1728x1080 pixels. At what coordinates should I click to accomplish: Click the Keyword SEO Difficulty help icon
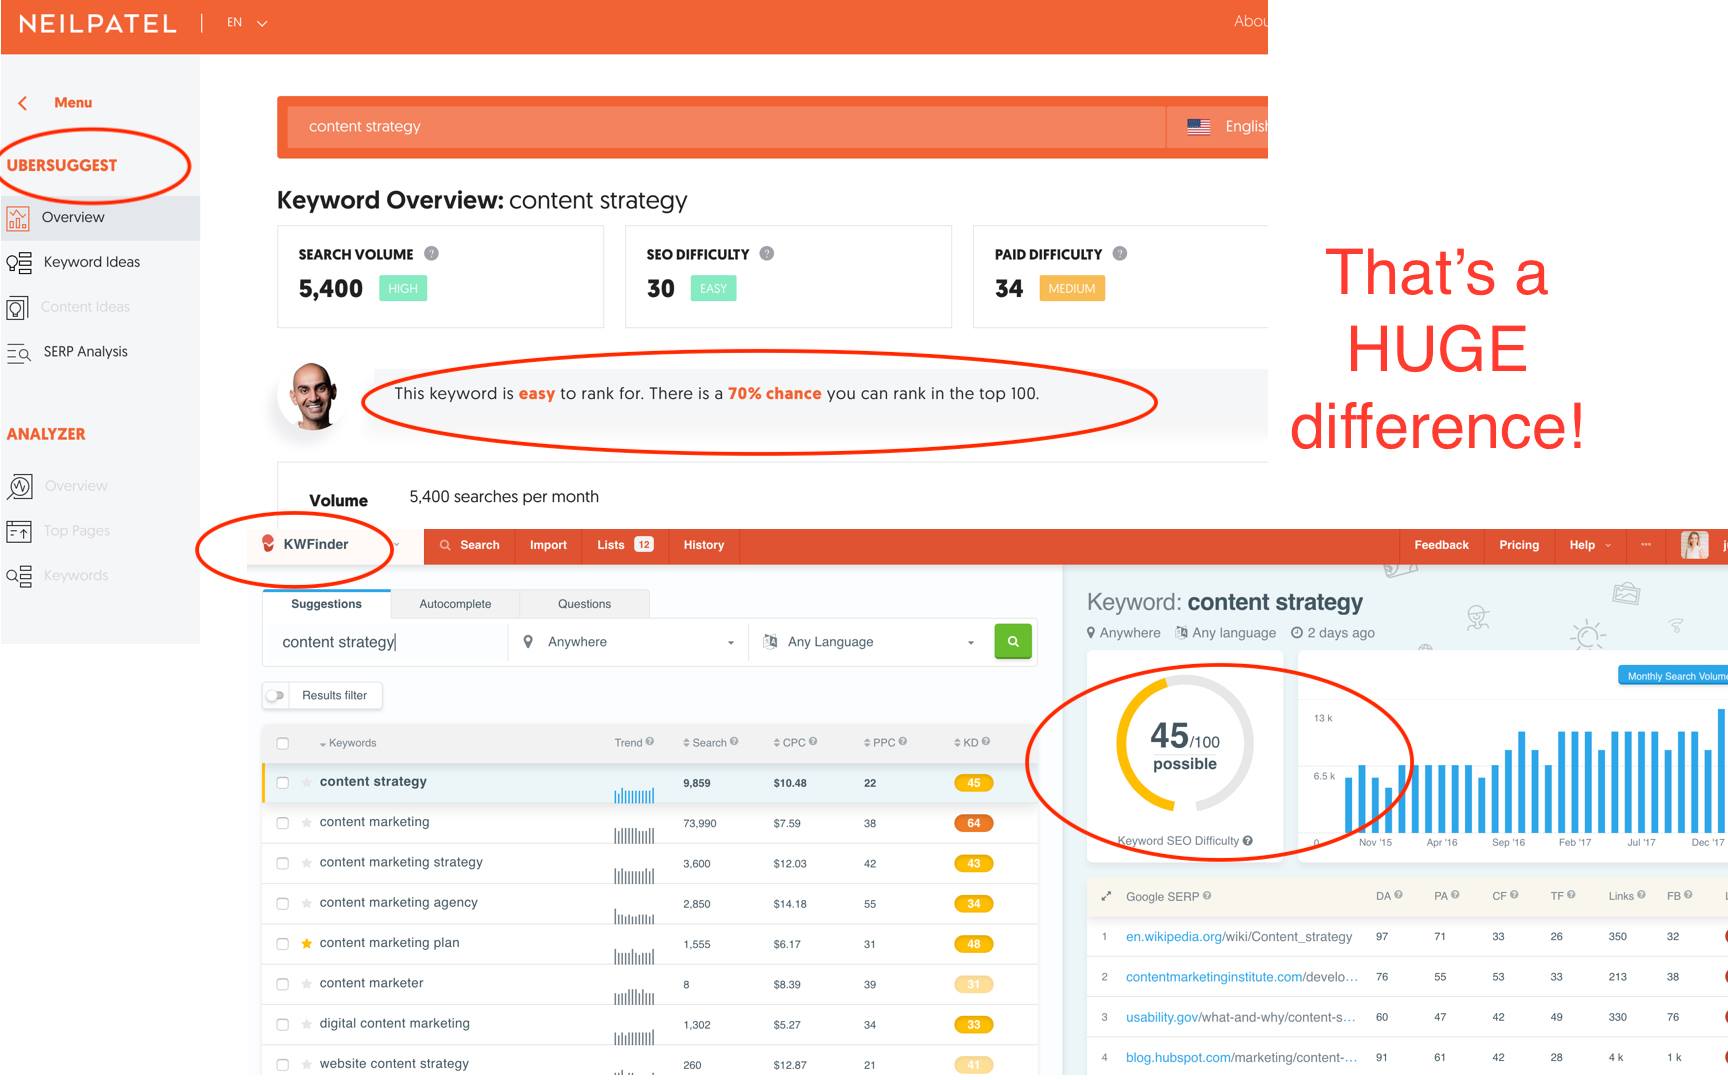click(x=1248, y=841)
